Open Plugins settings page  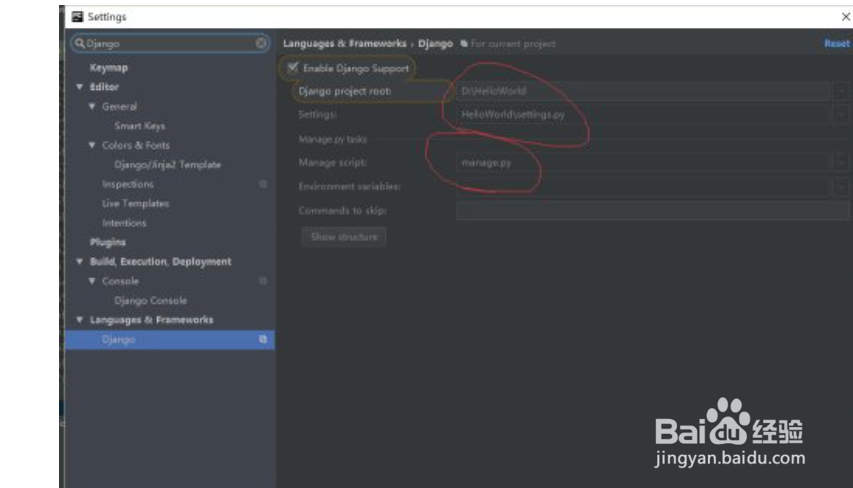pos(108,242)
